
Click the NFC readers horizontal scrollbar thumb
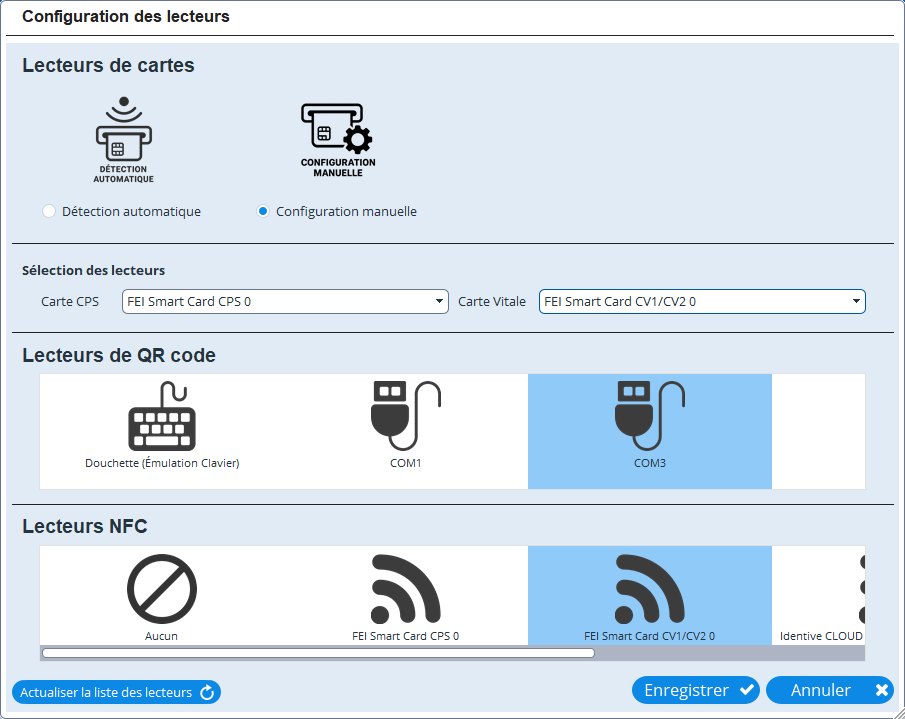pyautogui.click(x=318, y=653)
